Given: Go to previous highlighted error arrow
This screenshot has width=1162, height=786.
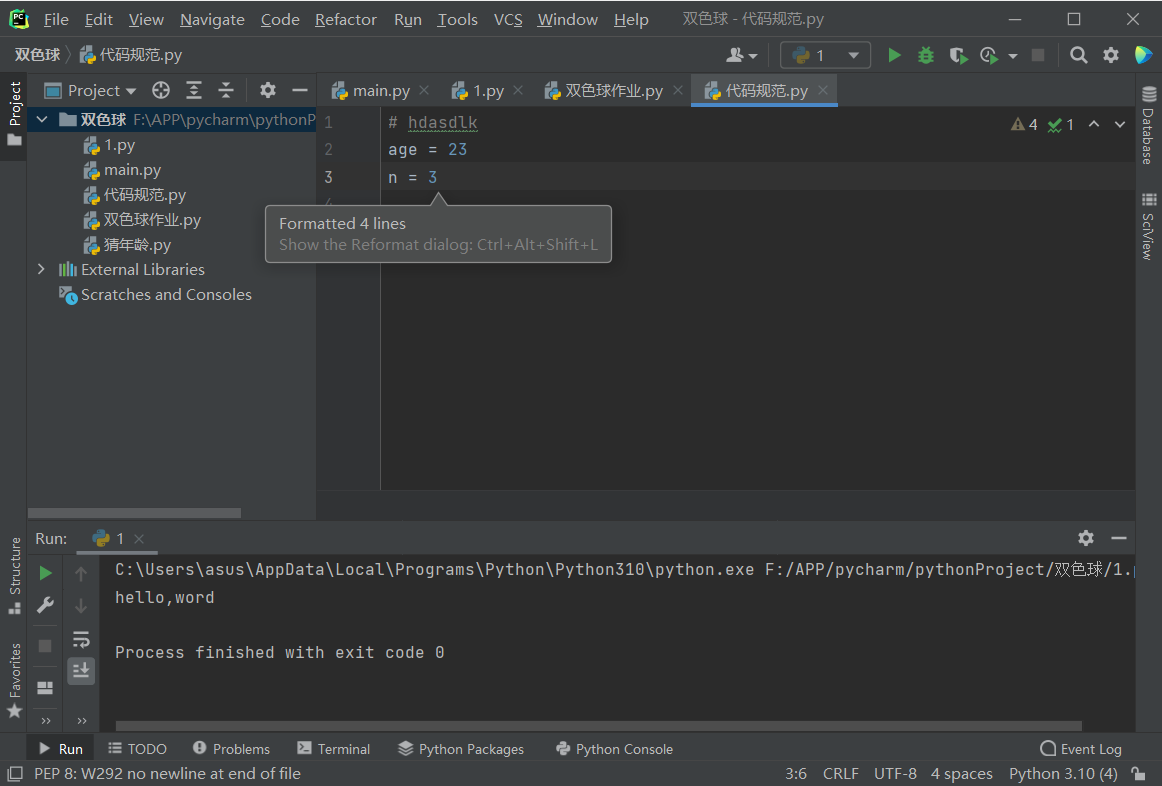Looking at the screenshot, I should 1094,124.
